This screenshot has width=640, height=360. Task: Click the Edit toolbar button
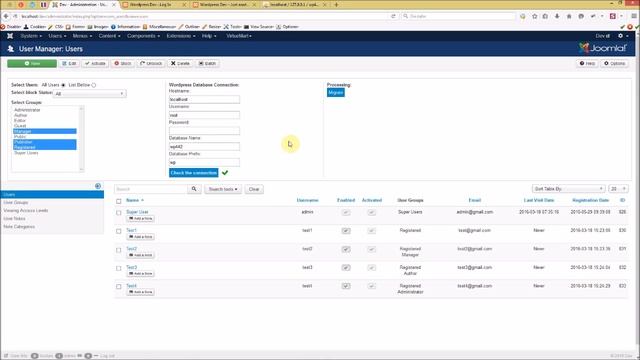69,63
